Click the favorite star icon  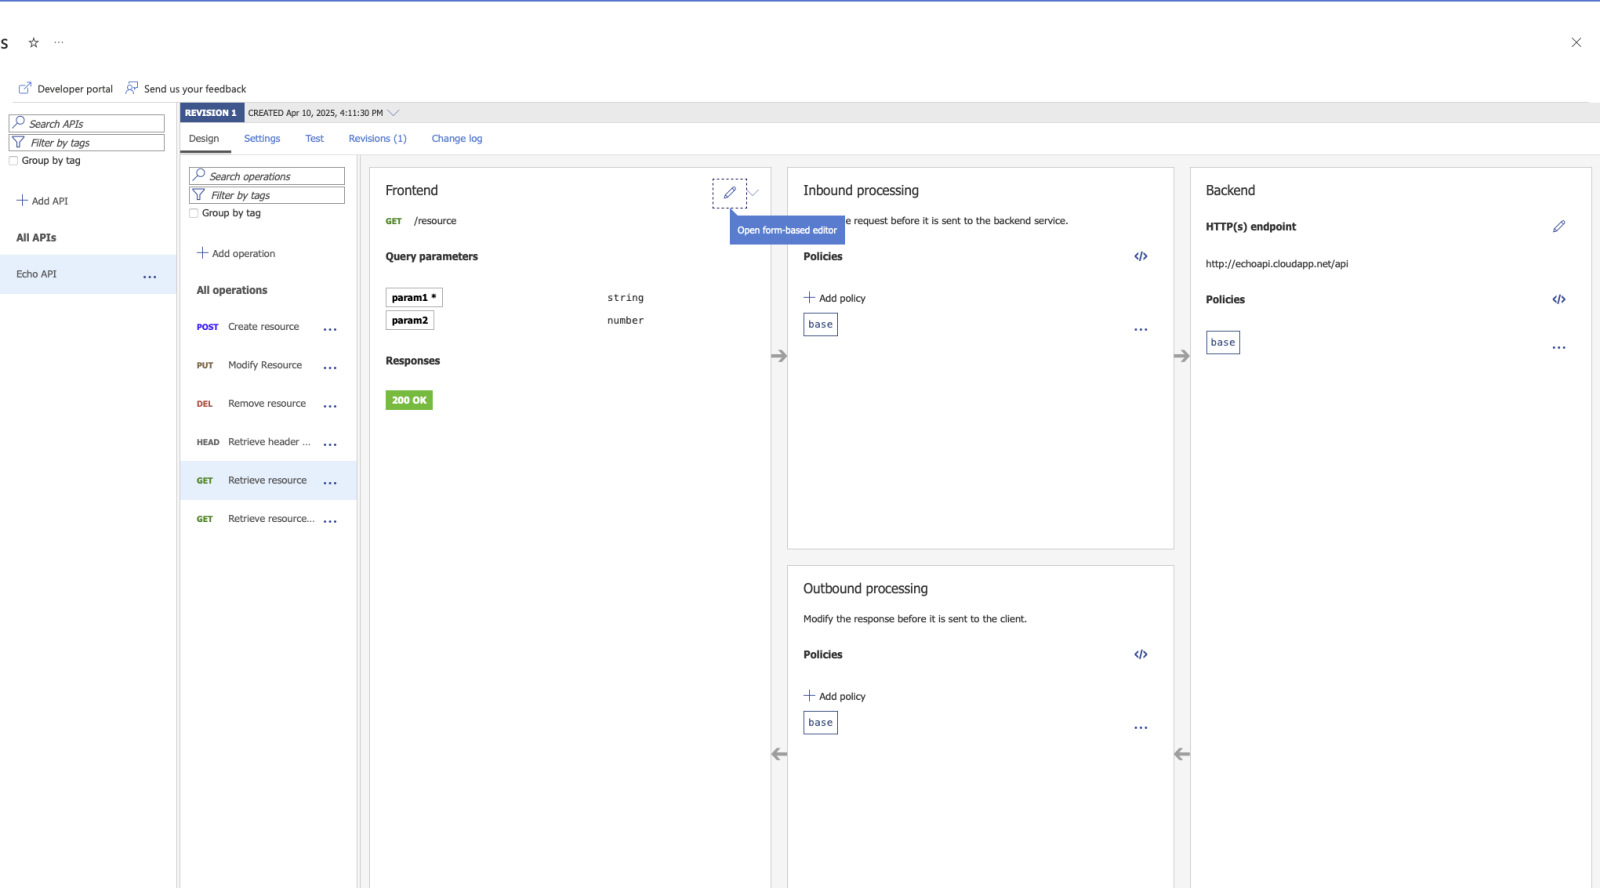click(34, 43)
